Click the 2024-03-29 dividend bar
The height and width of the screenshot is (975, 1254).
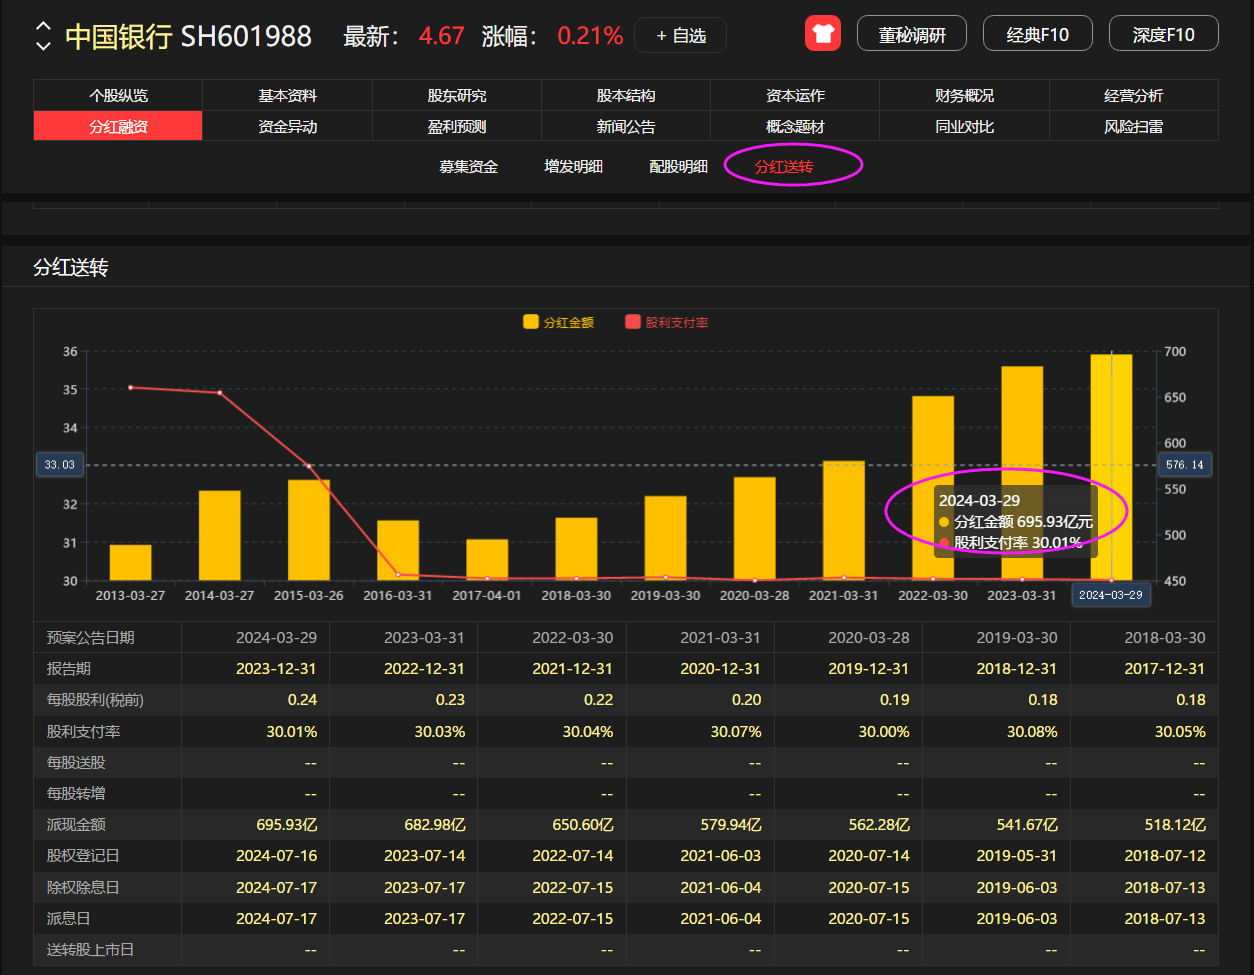(1111, 467)
